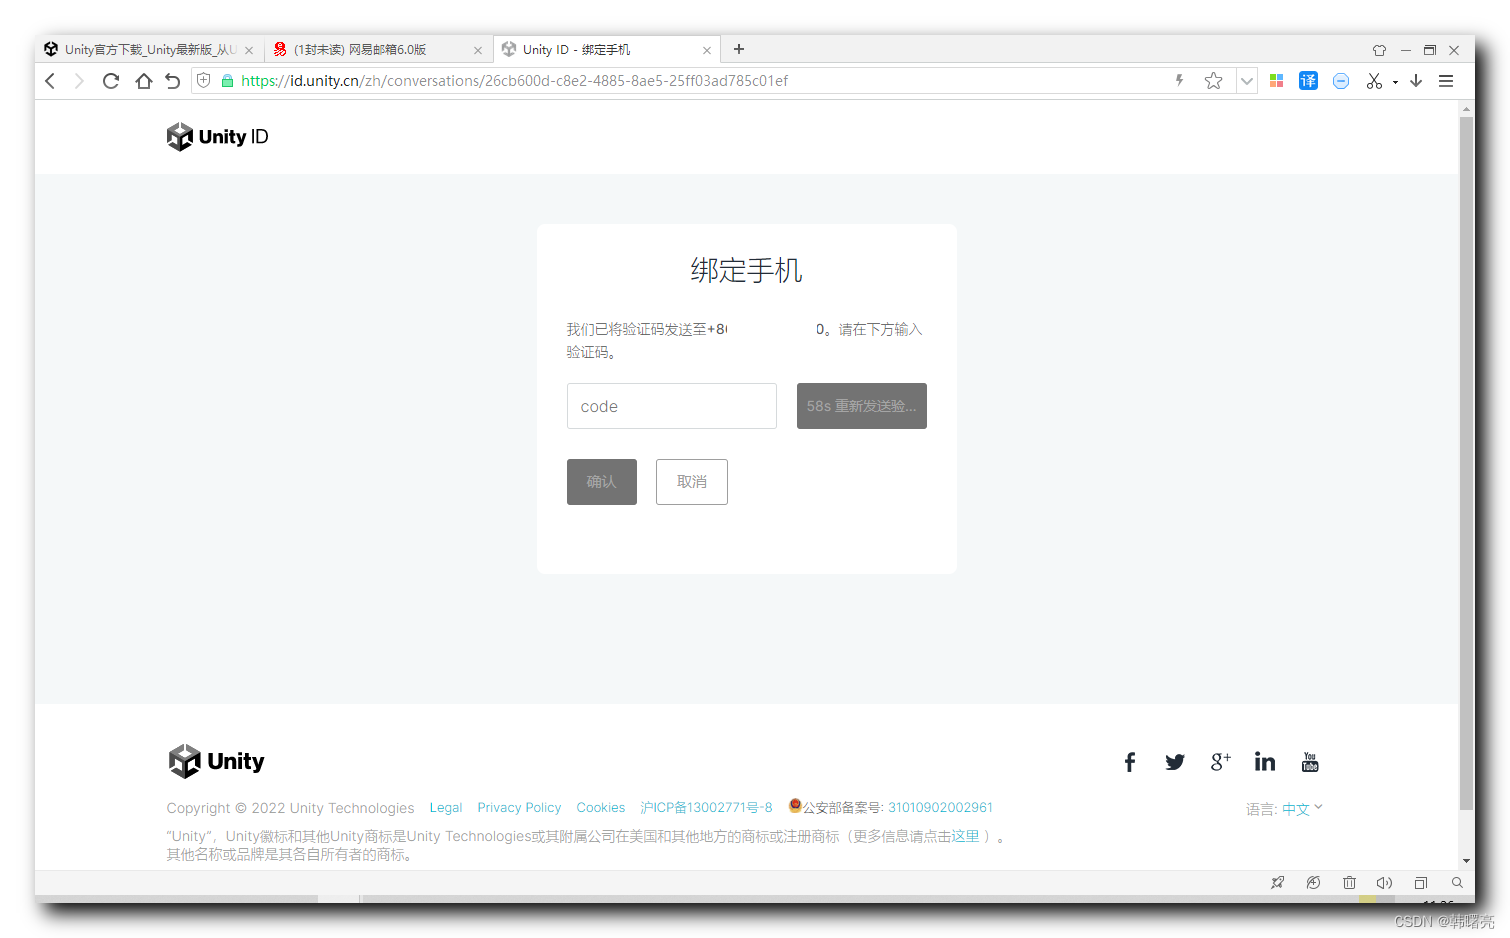
Task: Open the Legal footer link
Action: point(446,808)
